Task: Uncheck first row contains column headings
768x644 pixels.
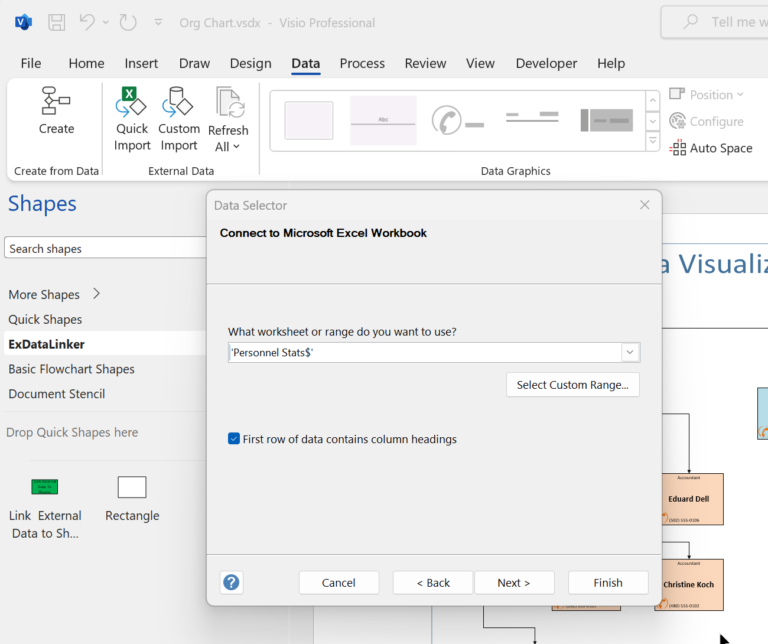Action: click(x=234, y=439)
